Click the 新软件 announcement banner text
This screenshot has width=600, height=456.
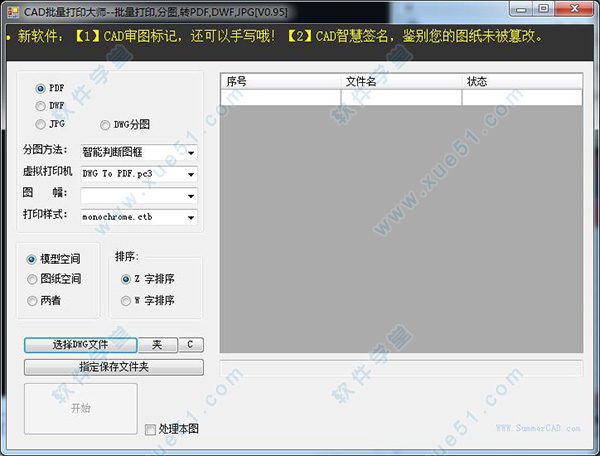click(280, 37)
